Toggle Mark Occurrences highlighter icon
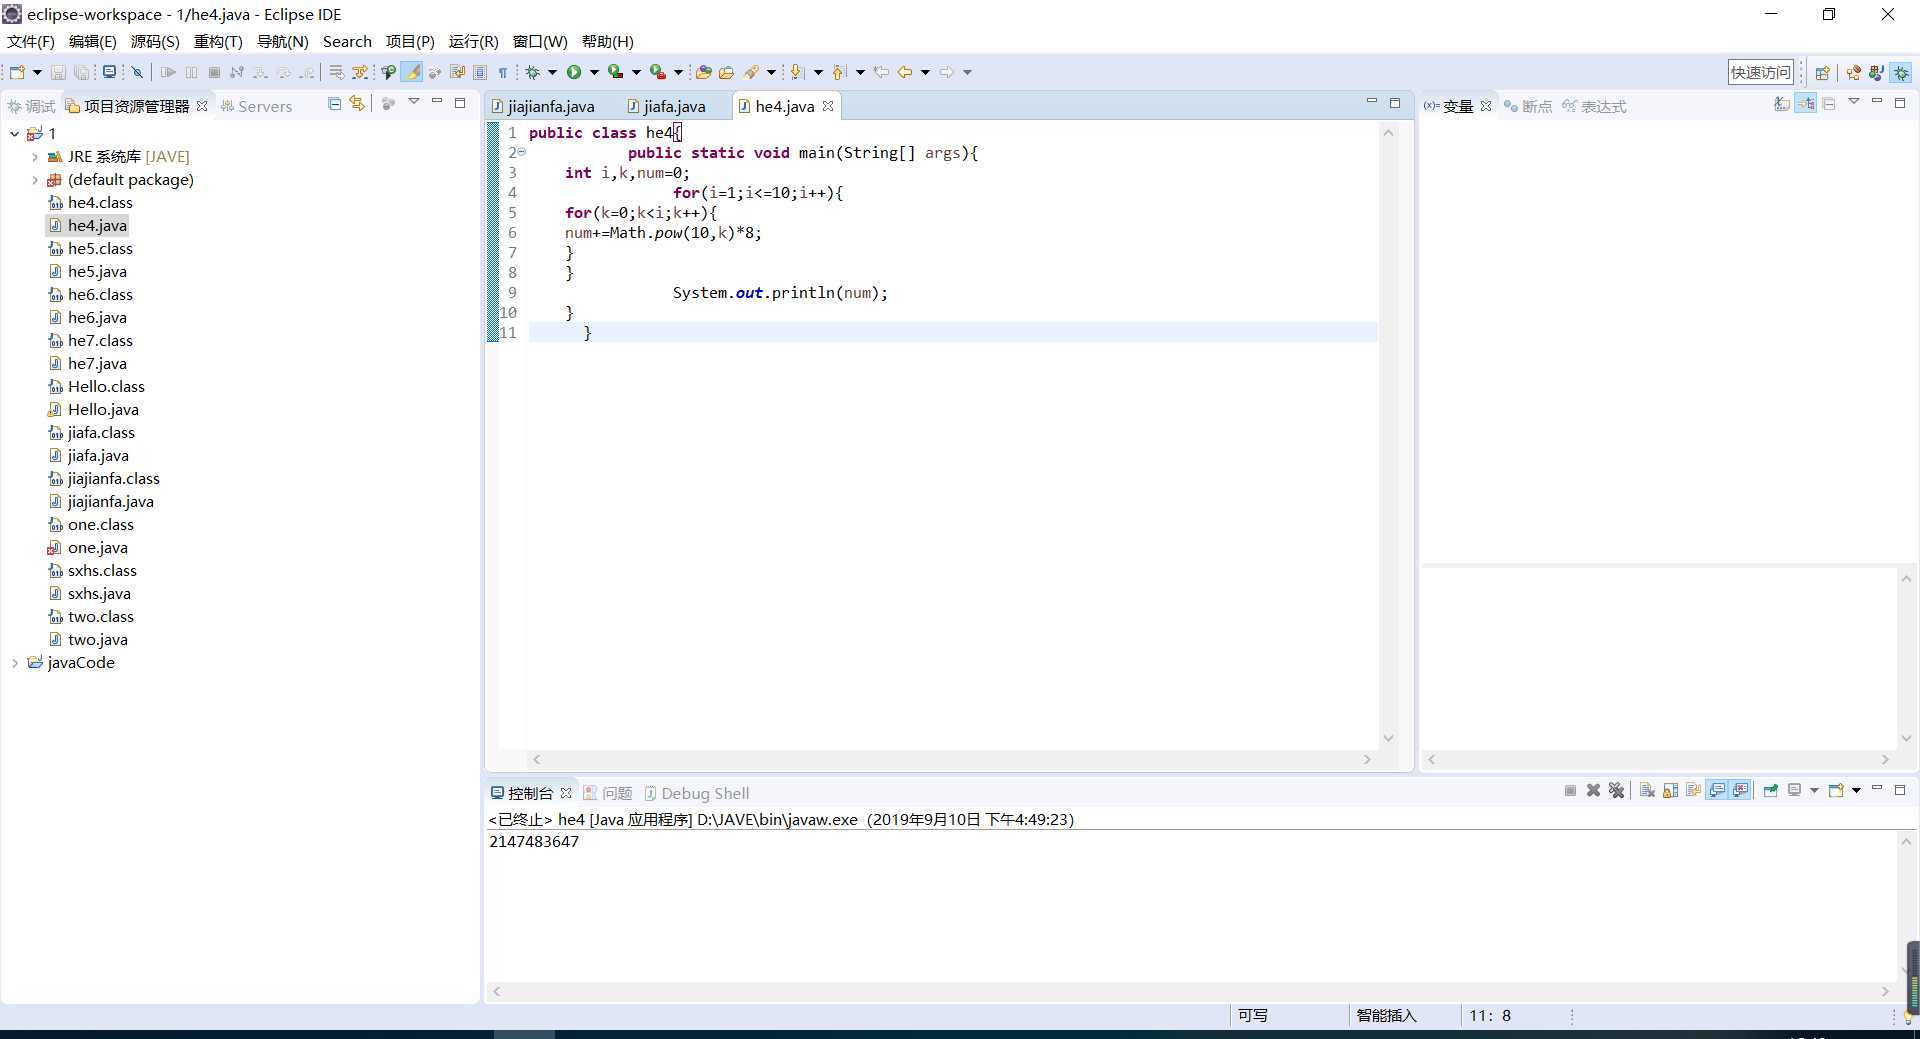This screenshot has height=1039, width=1920. (x=411, y=72)
